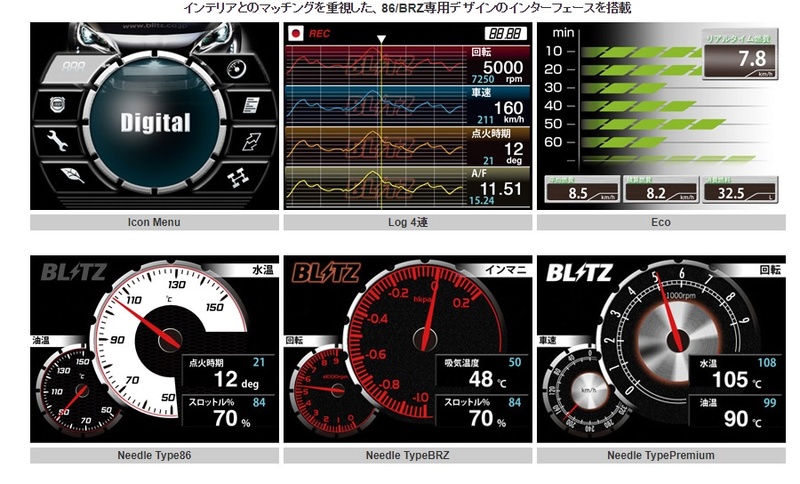Click the インマニ label on TypeBRZ

506,270
